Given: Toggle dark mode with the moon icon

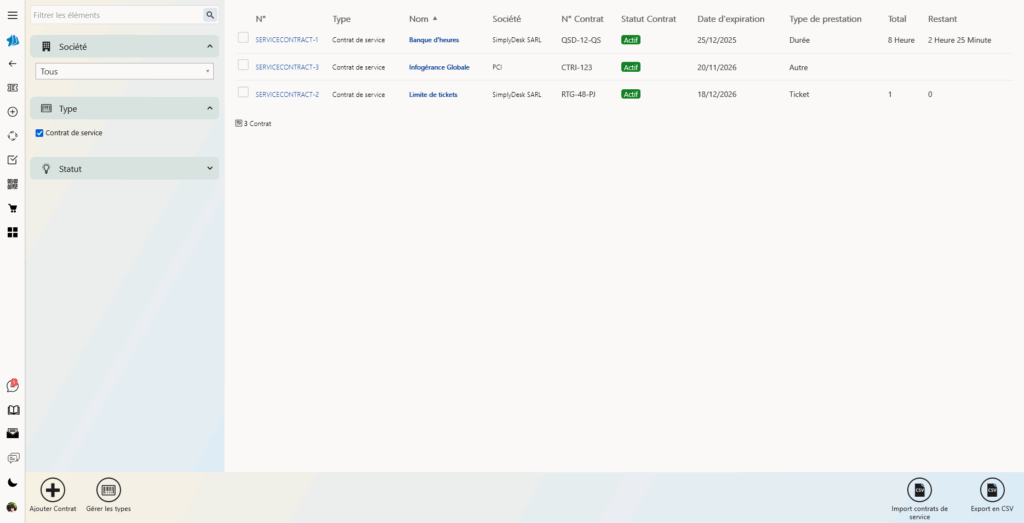Looking at the screenshot, I should point(12,482).
